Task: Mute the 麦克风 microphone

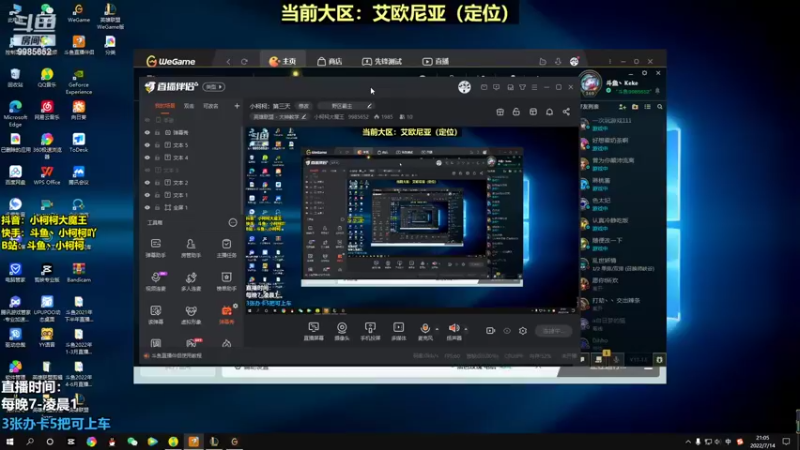Action: pyautogui.click(x=424, y=331)
